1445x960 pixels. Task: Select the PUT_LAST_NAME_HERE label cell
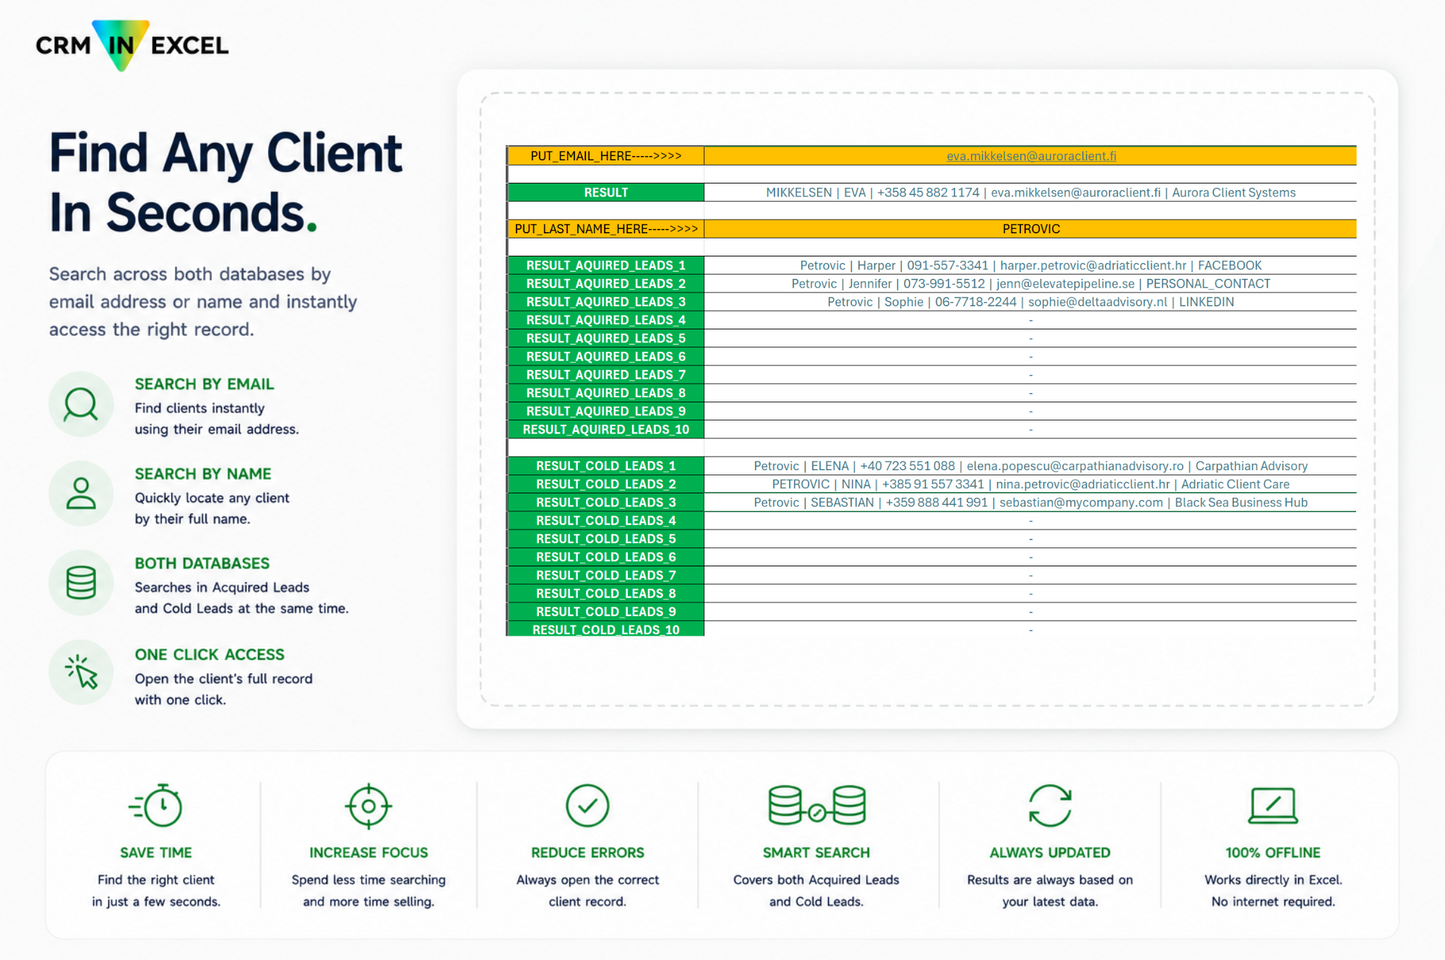pyautogui.click(x=606, y=229)
